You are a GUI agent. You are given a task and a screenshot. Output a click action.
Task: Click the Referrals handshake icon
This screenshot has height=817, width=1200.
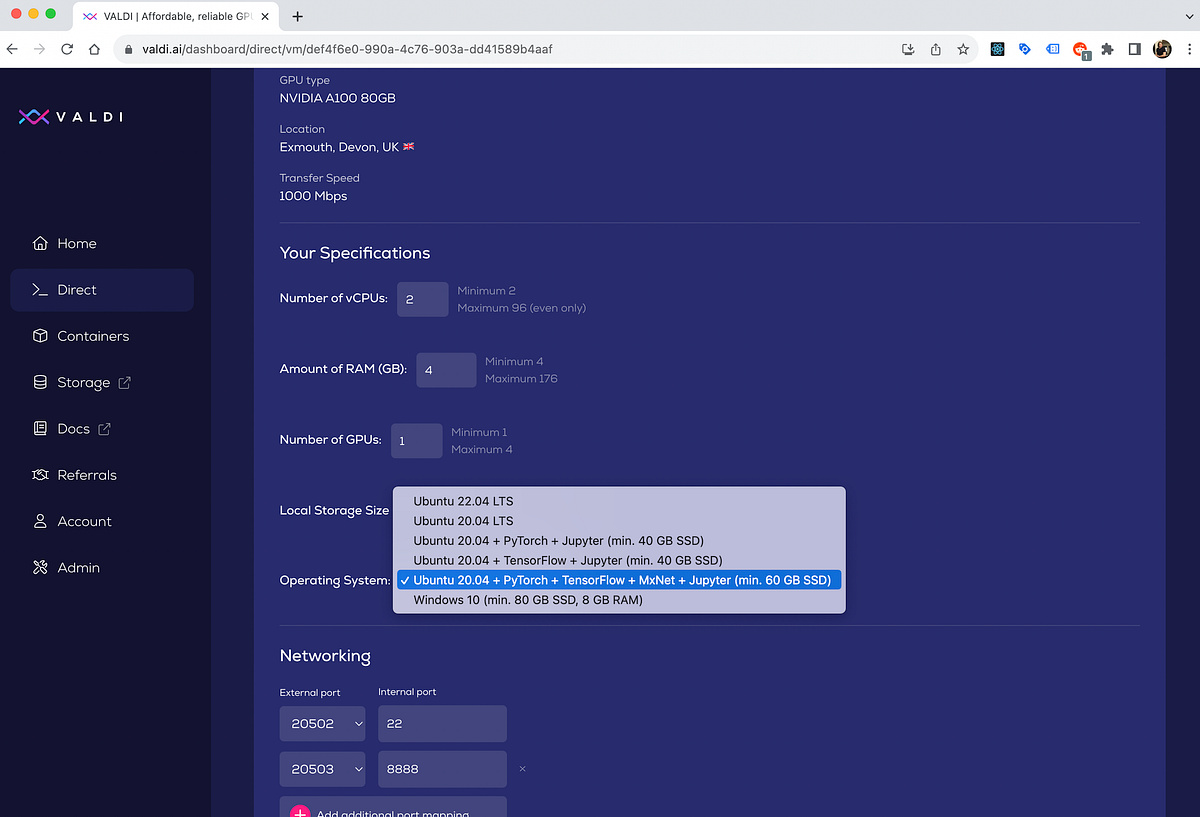[x=40, y=475]
